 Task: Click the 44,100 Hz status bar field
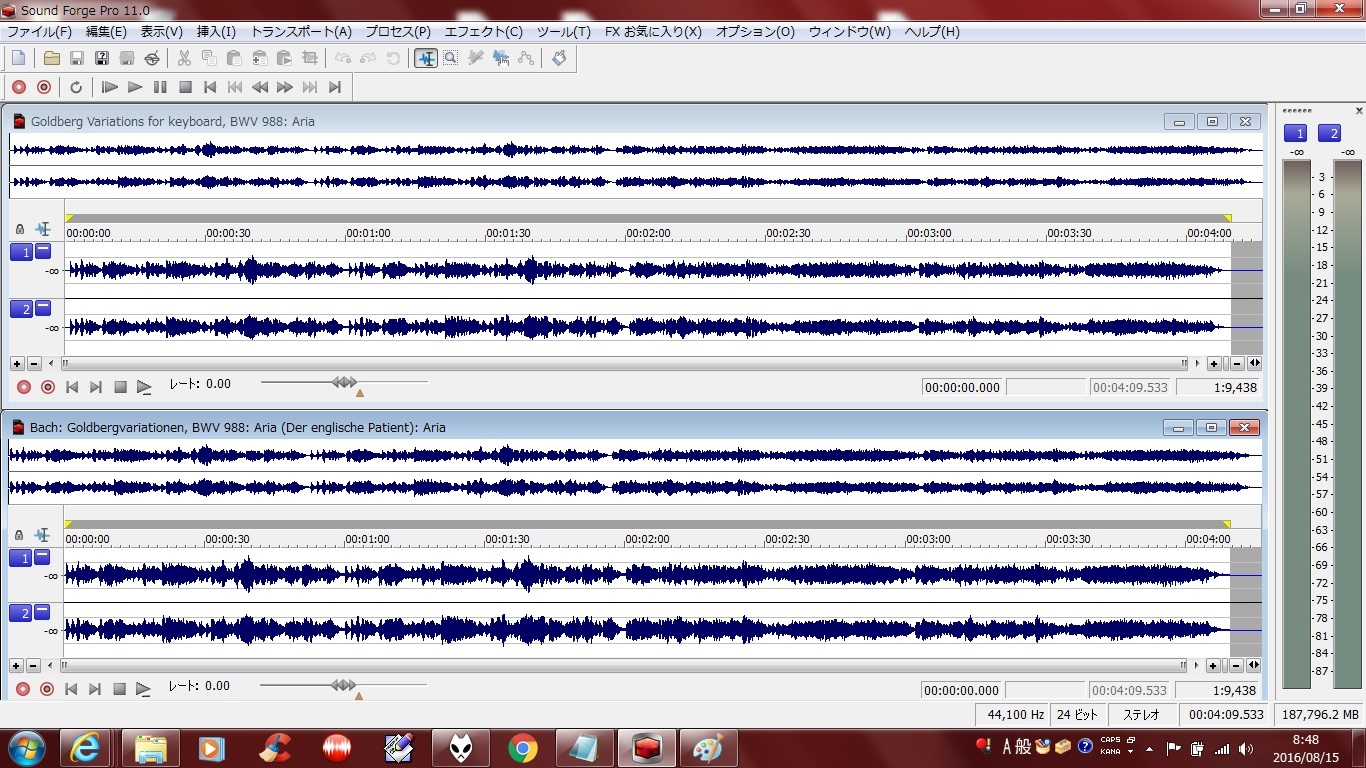pyautogui.click(x=1012, y=715)
